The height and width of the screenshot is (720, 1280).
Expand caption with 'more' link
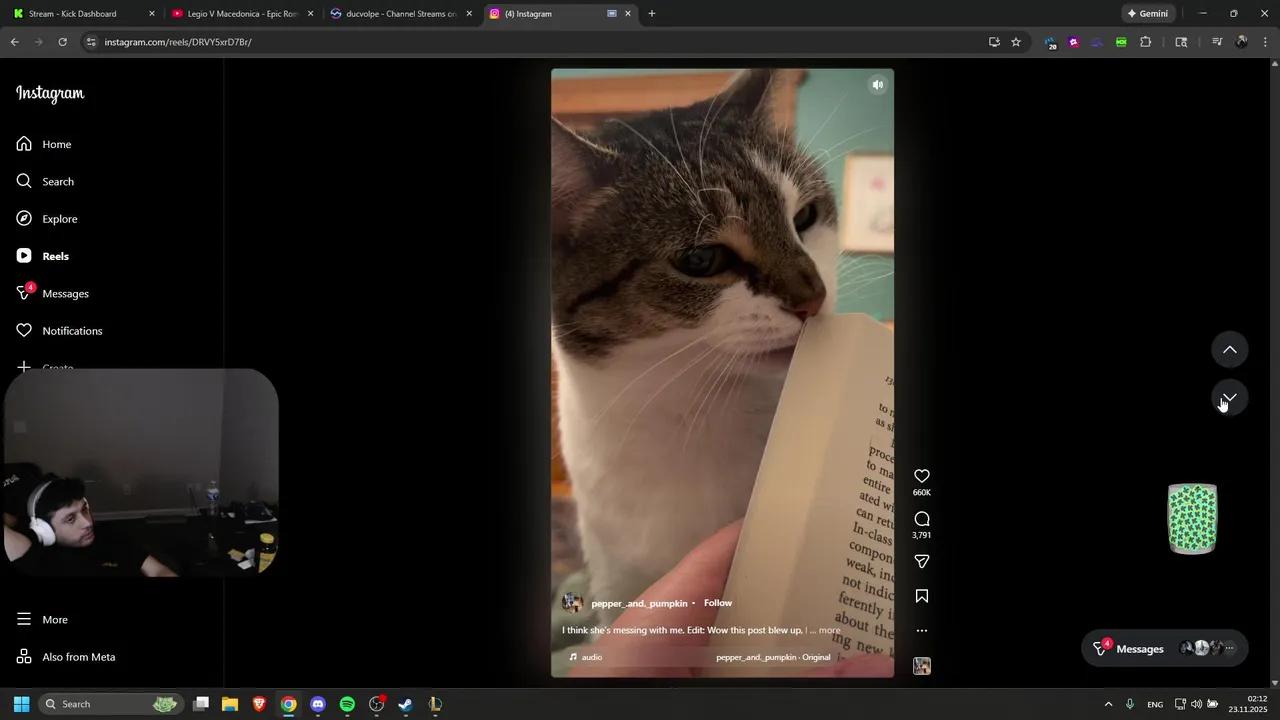[830, 630]
